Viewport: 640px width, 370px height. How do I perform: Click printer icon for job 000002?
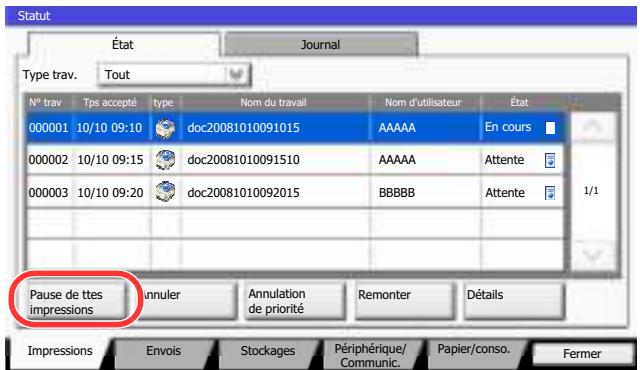pos(166,160)
